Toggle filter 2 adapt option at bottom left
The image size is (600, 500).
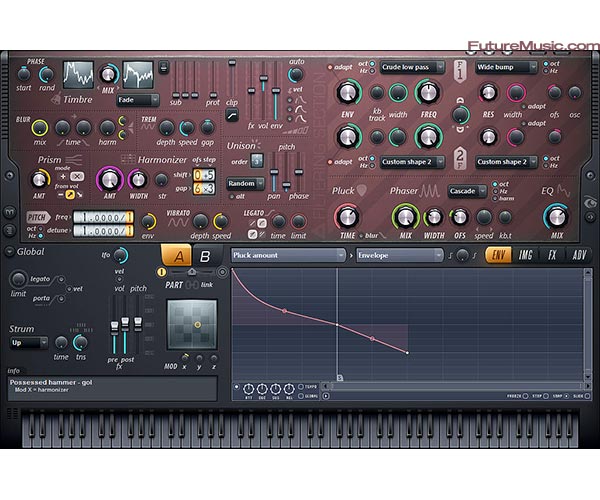pyautogui.click(x=329, y=162)
